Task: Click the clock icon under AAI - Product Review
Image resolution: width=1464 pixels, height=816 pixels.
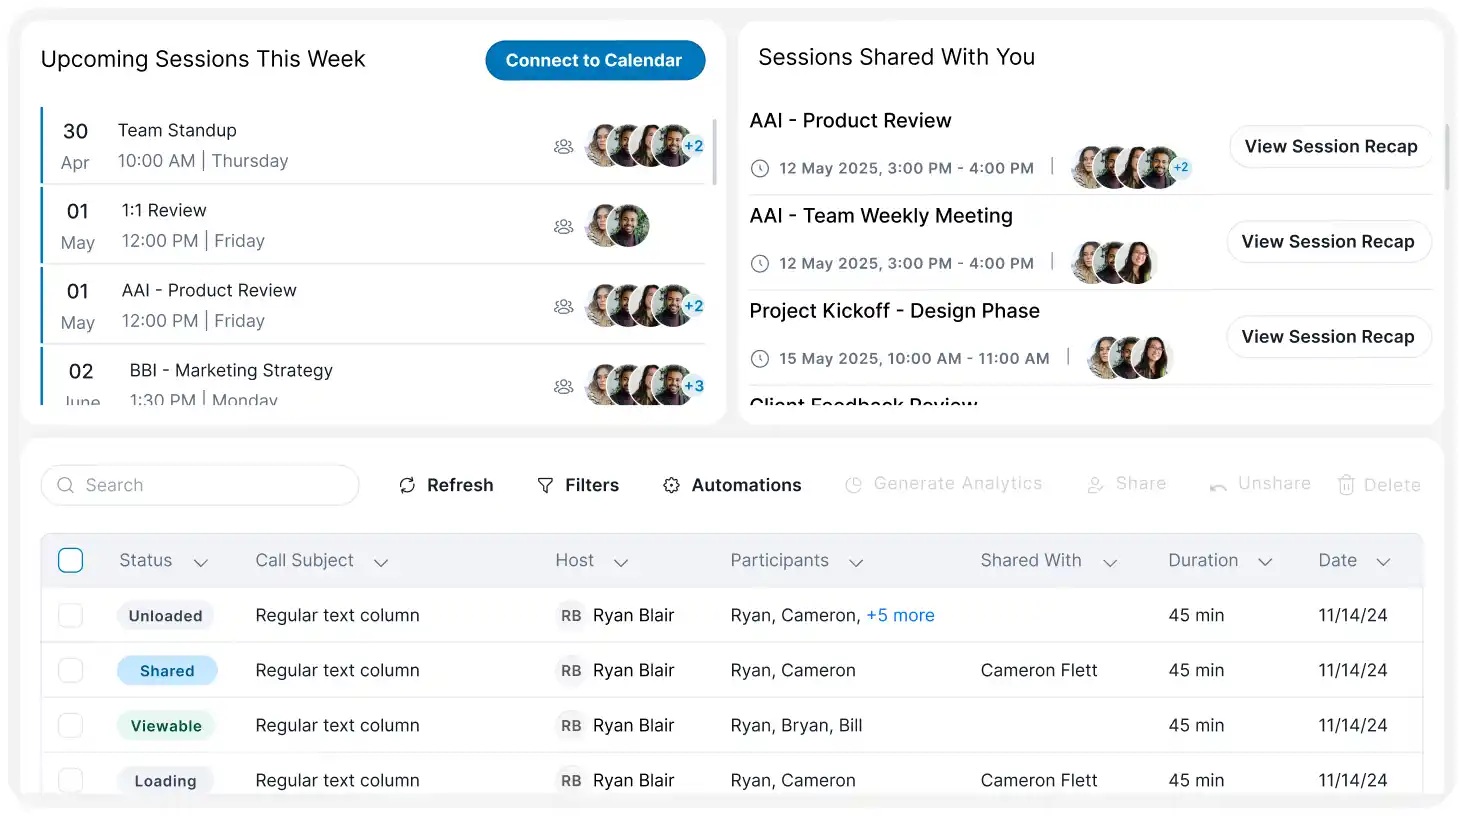Action: coord(760,168)
